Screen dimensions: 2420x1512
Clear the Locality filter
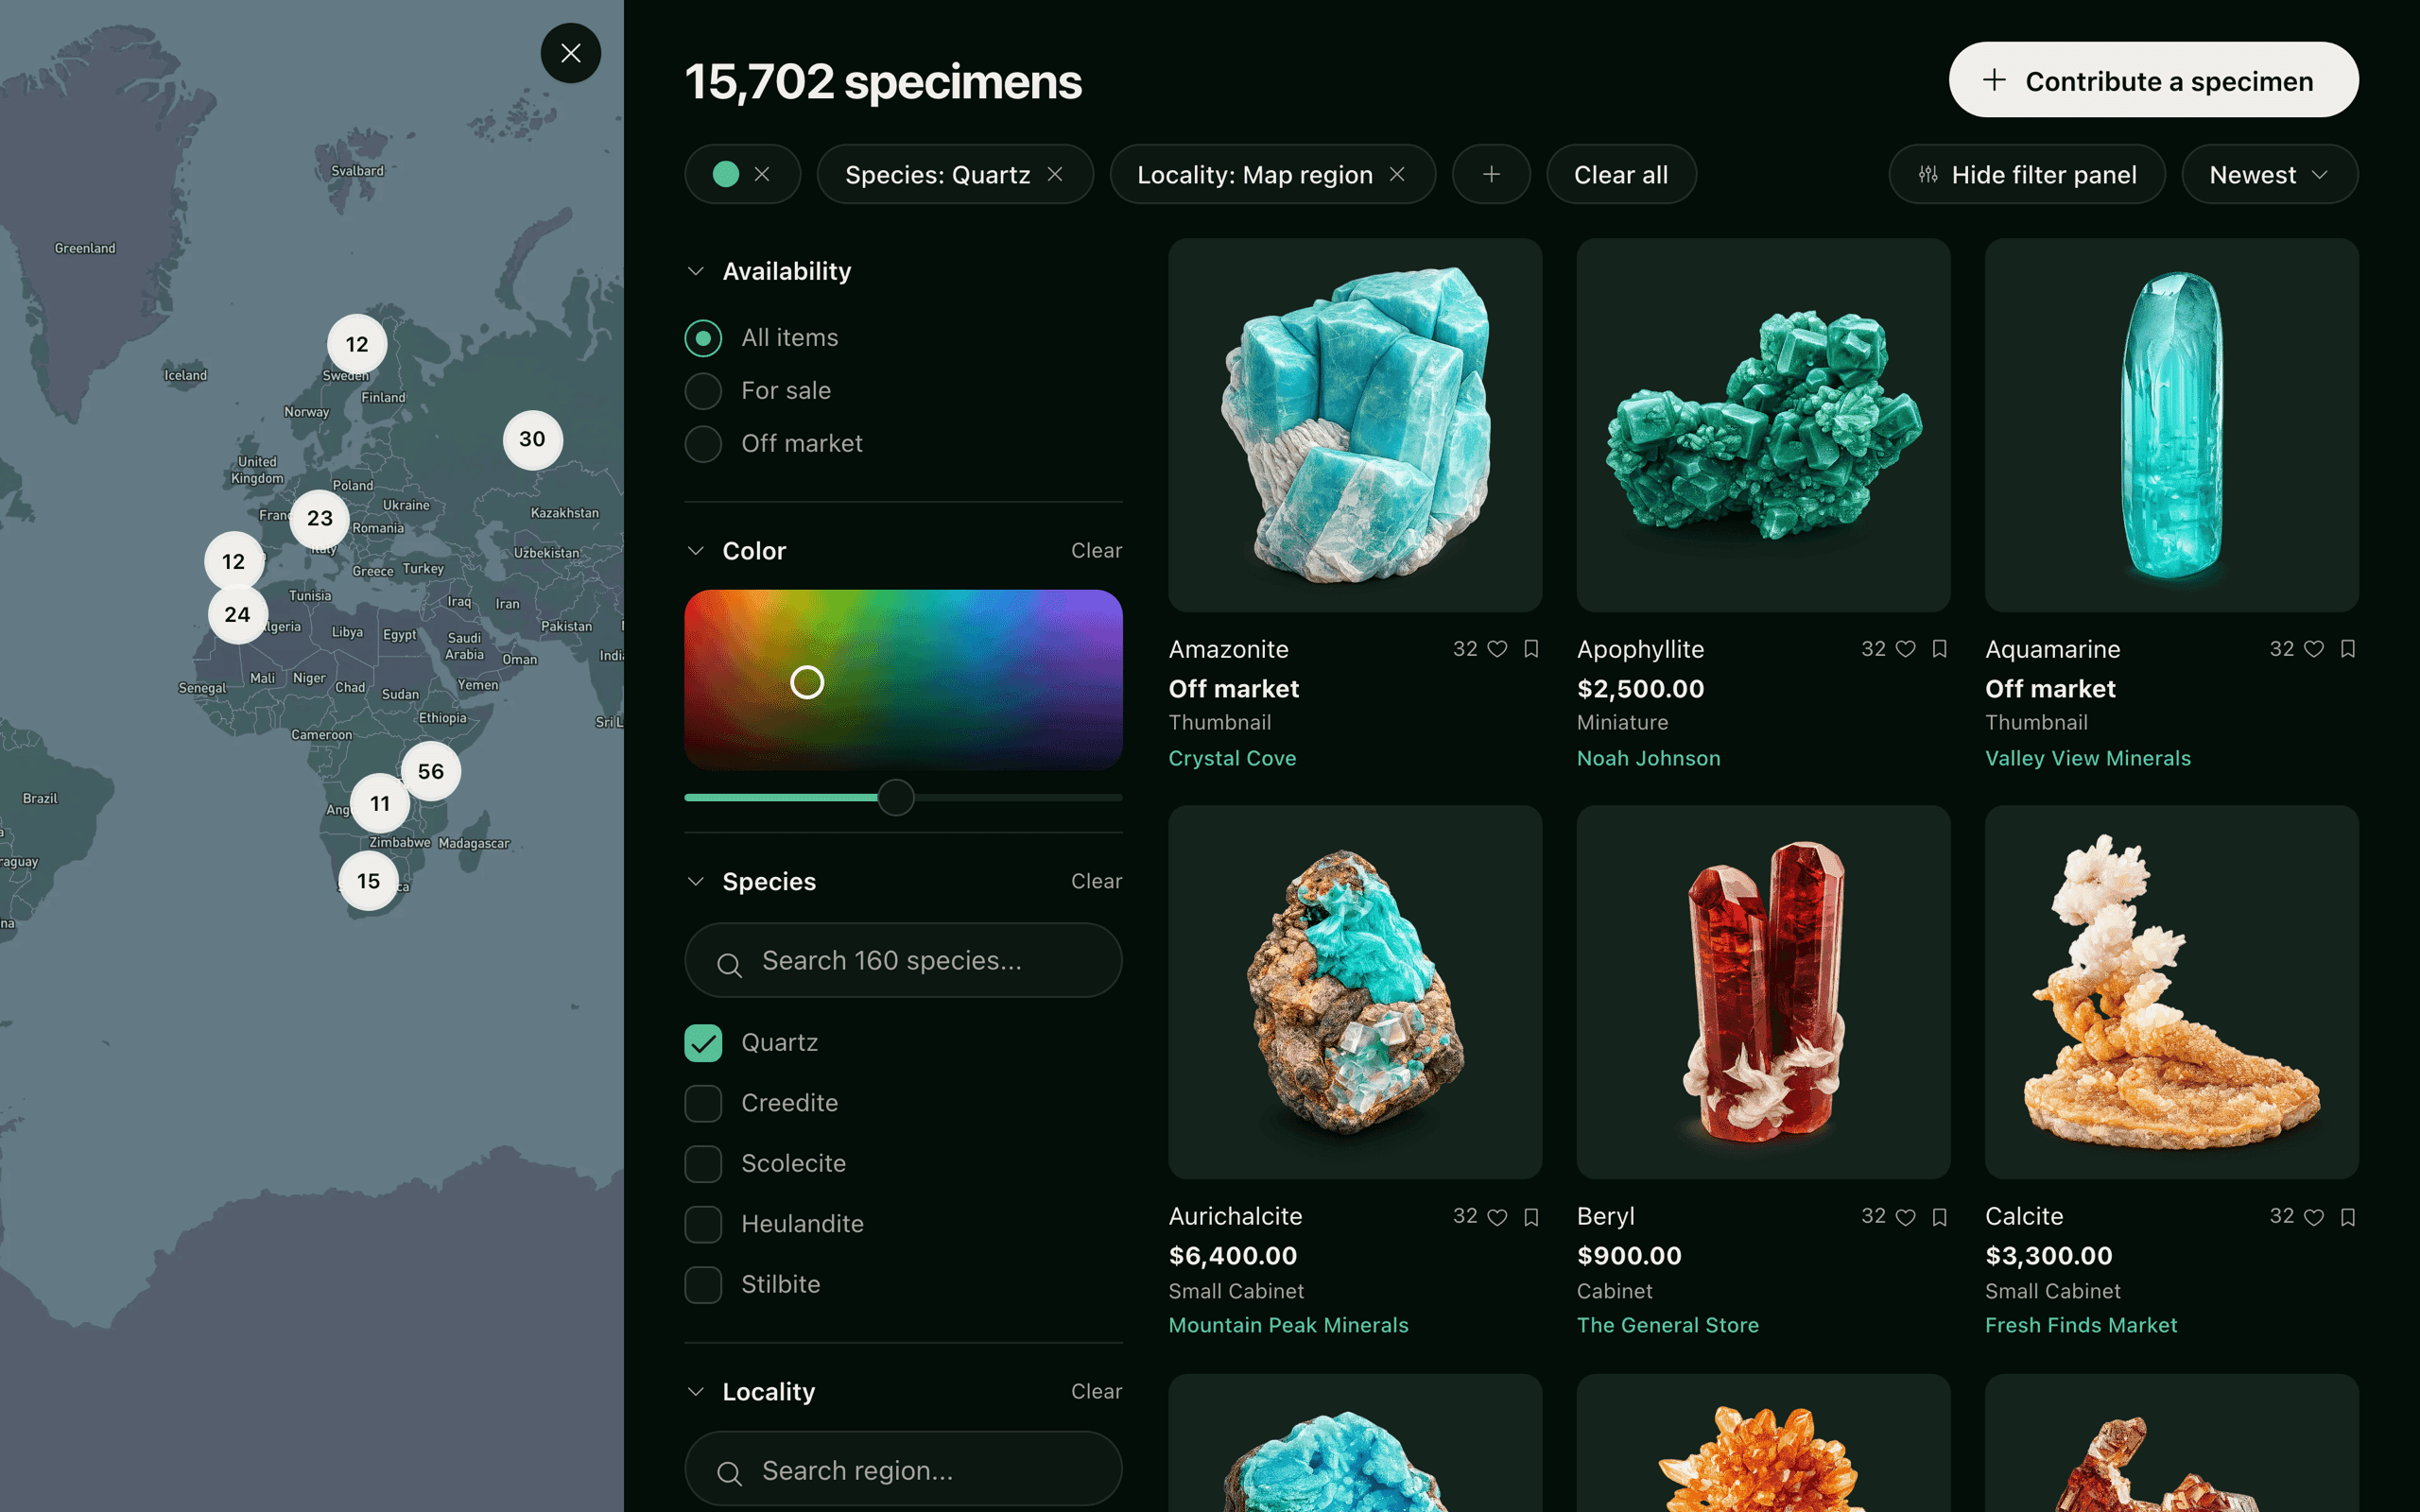(1096, 1391)
